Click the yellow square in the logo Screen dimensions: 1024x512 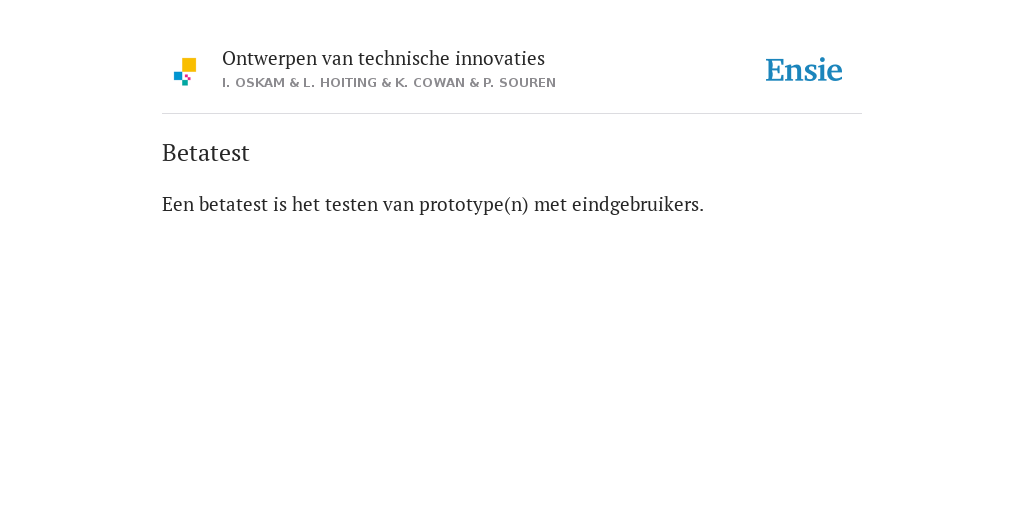pyautogui.click(x=189, y=65)
